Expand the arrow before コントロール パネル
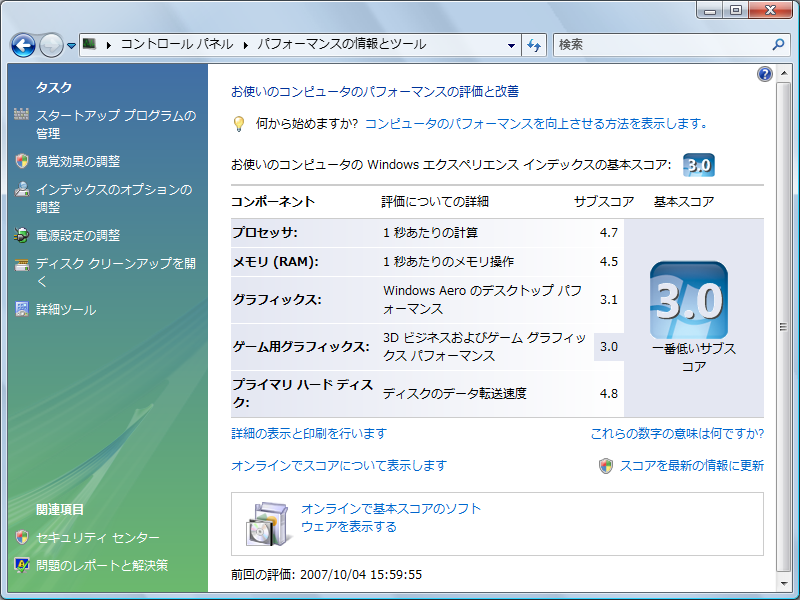 109,45
